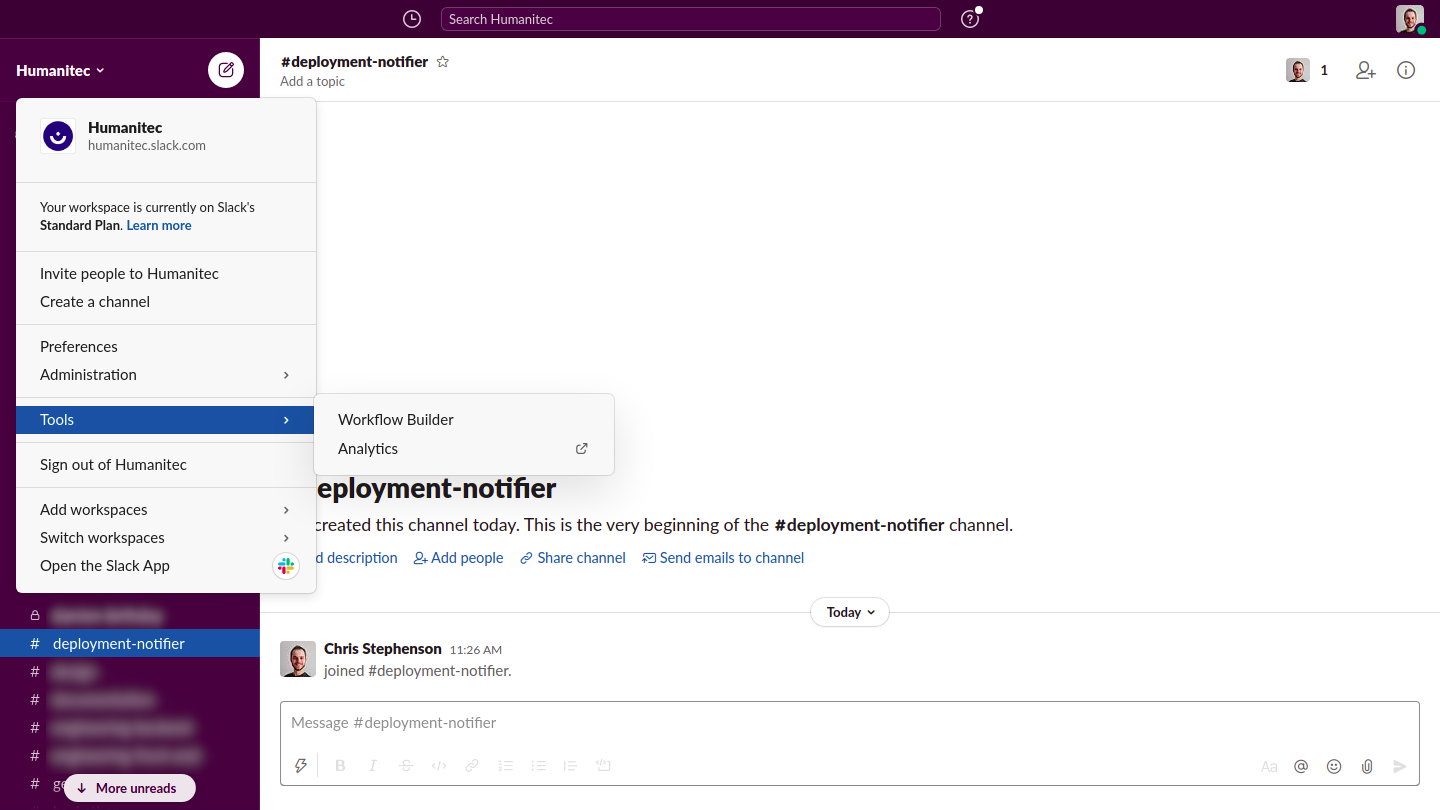The height and width of the screenshot is (810, 1440).
Task: Focus the Search Humanitec field
Action: [x=691, y=19]
